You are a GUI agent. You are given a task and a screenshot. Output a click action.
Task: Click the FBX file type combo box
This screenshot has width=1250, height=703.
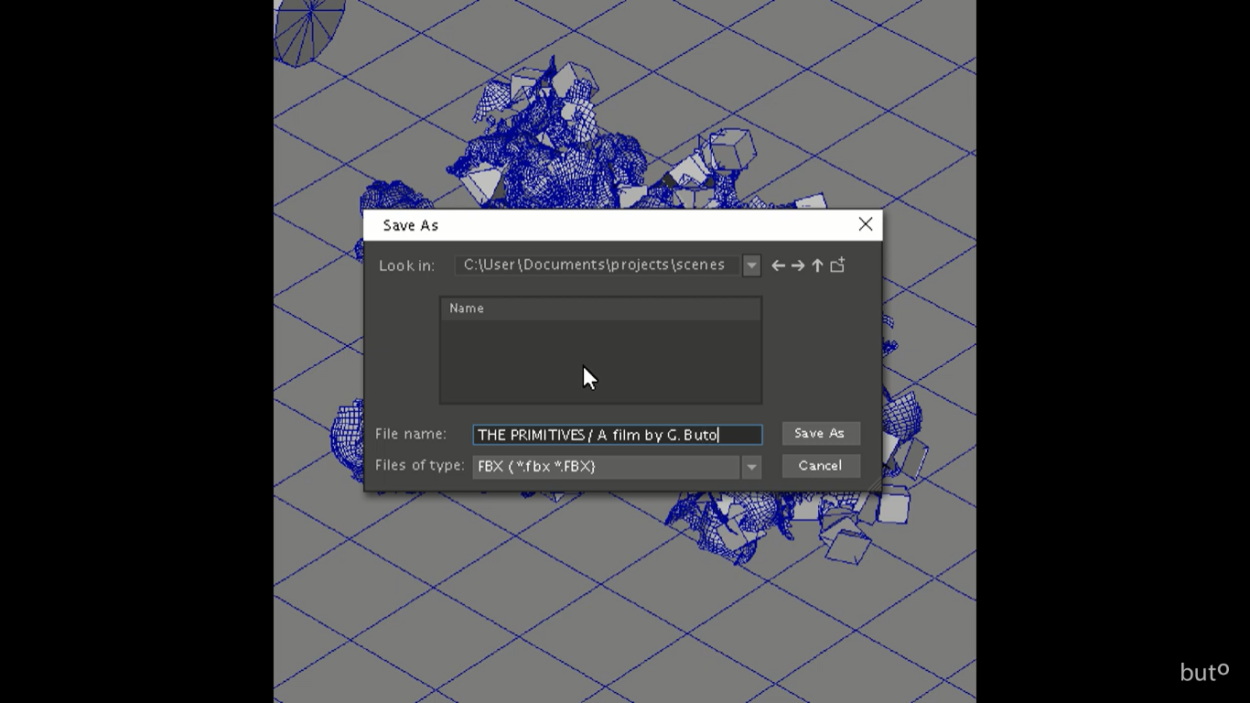(x=606, y=467)
